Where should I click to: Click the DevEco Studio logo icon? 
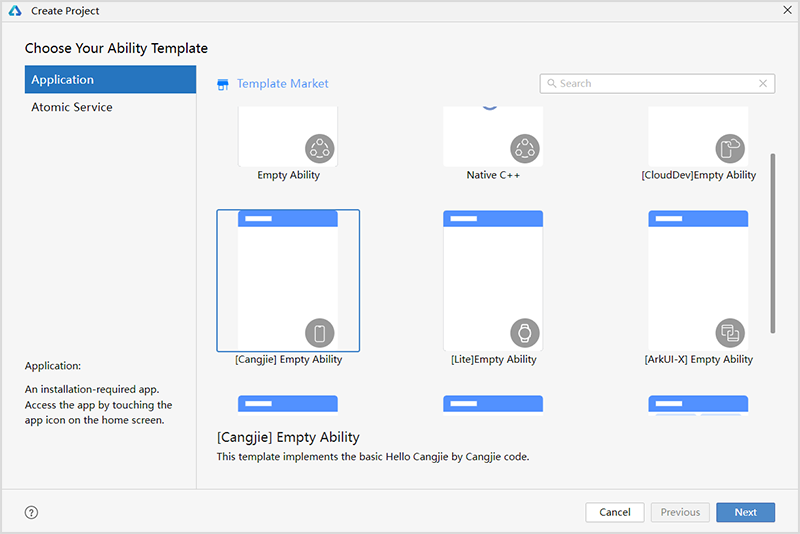[15, 11]
